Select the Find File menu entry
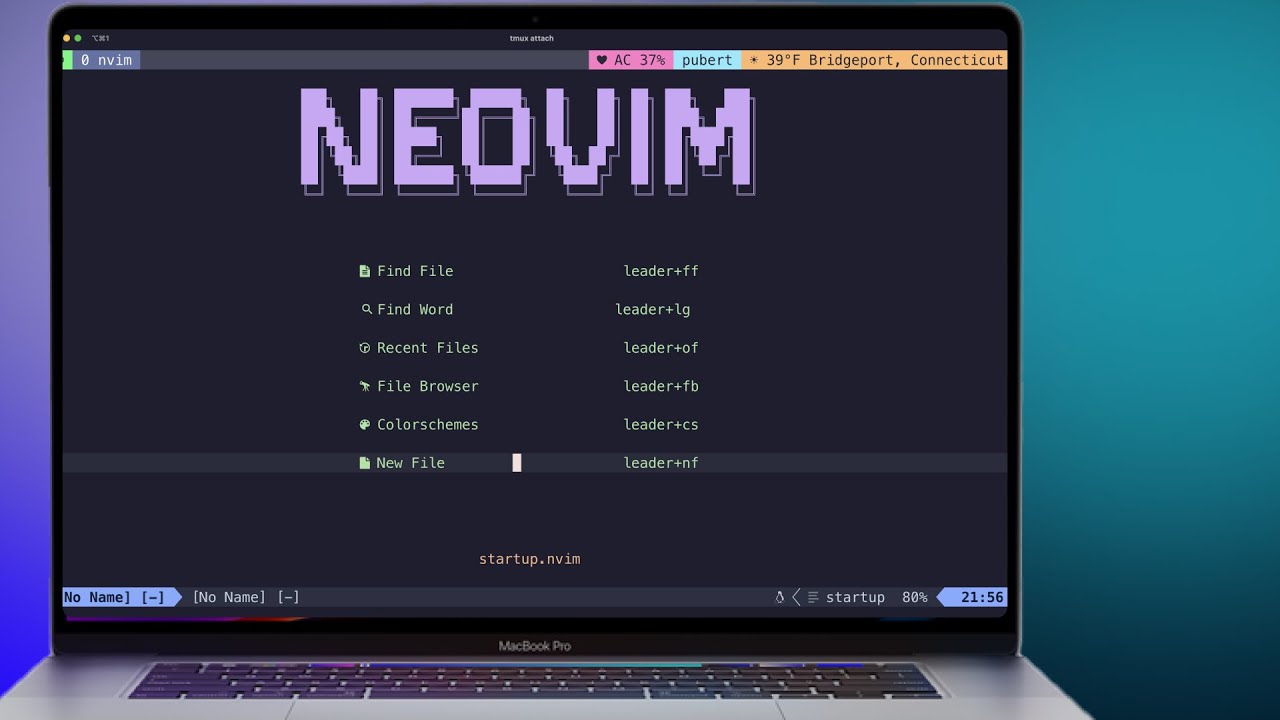The image size is (1280, 720). point(415,271)
